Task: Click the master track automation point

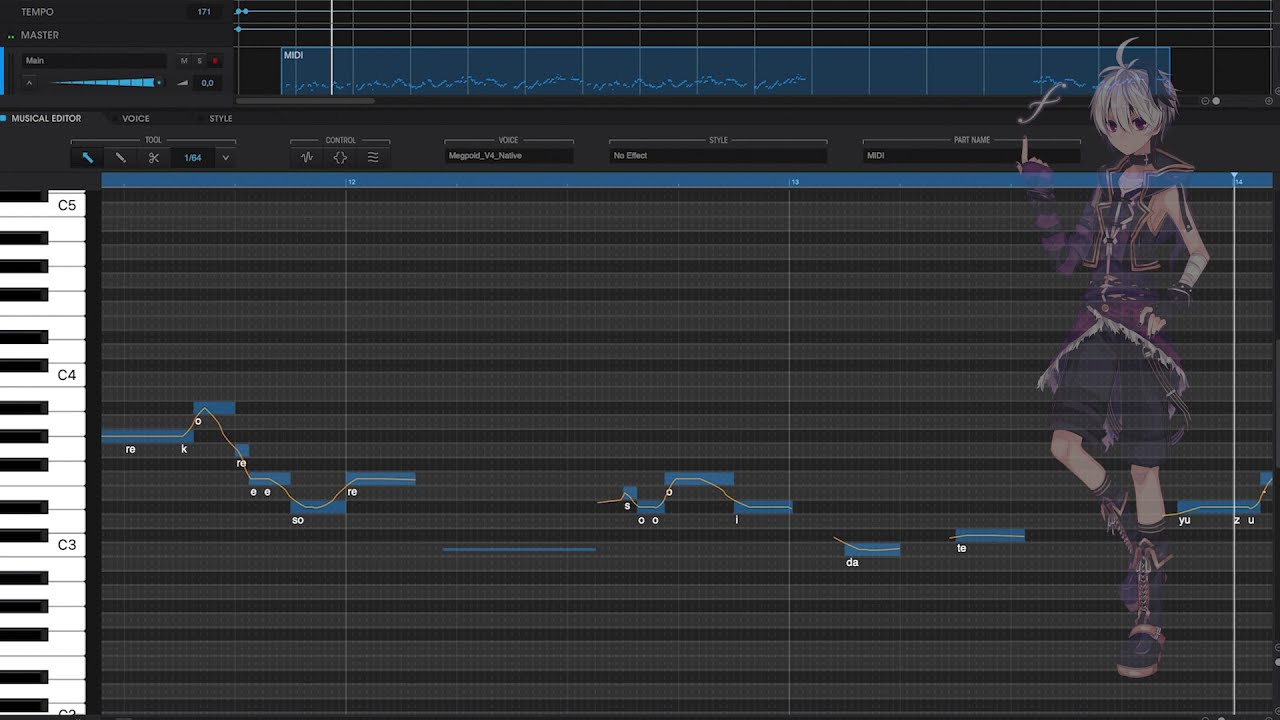Action: coord(238,30)
